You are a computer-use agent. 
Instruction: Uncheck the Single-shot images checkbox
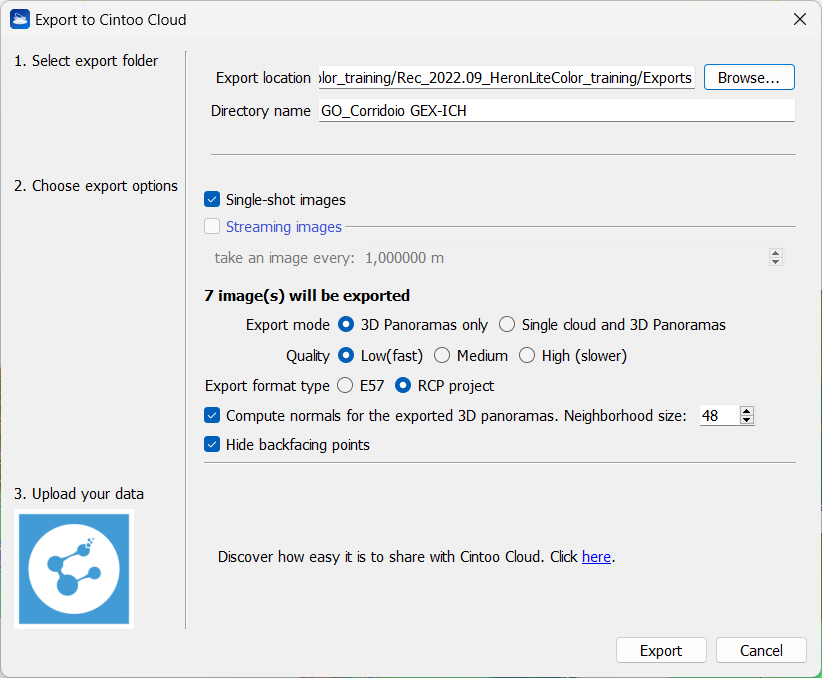click(x=212, y=200)
